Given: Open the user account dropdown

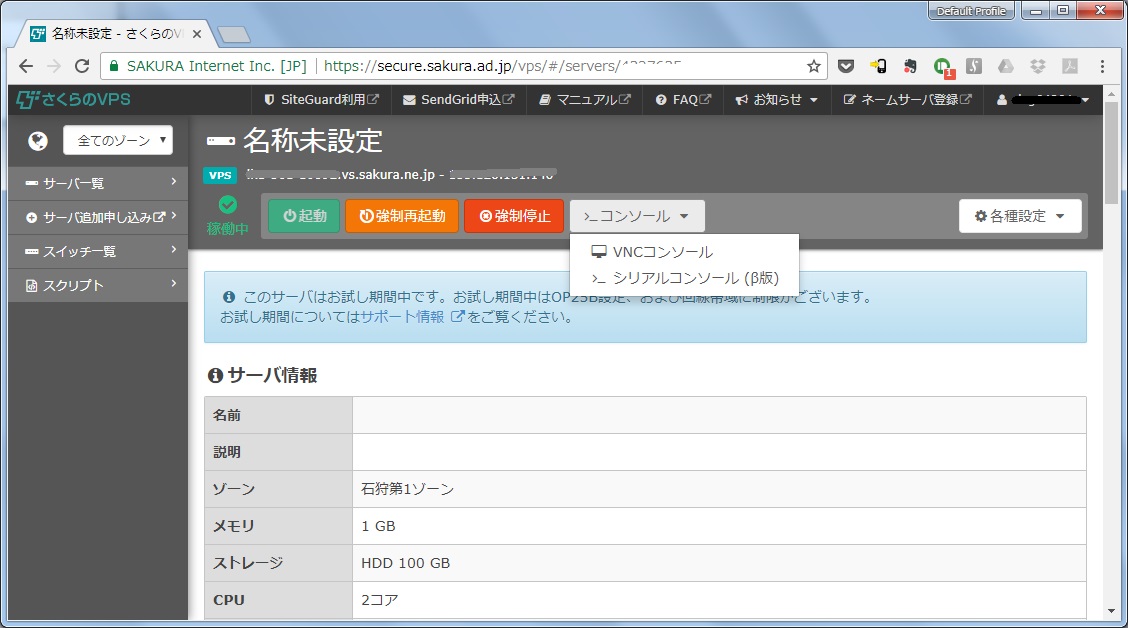Looking at the screenshot, I should (1042, 100).
